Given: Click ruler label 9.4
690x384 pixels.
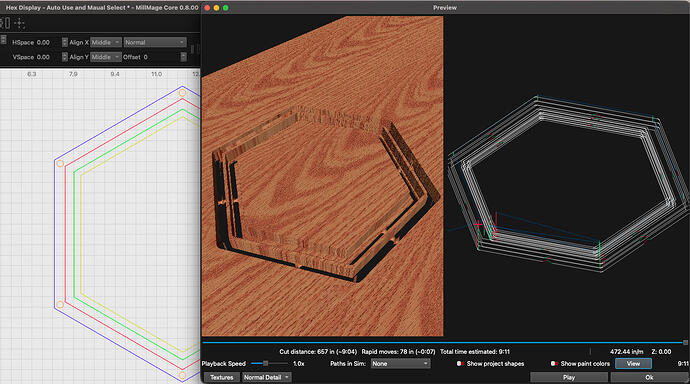Looking at the screenshot, I should [x=115, y=74].
